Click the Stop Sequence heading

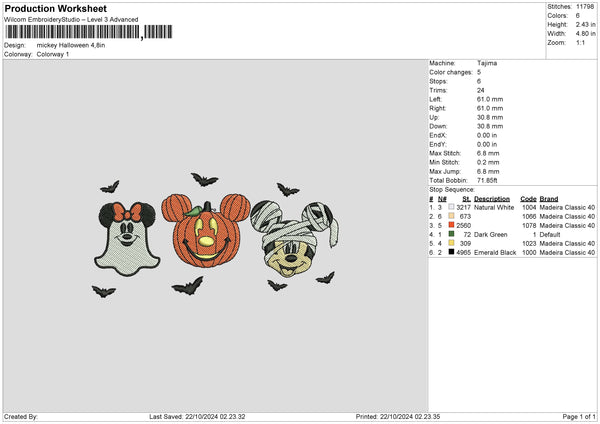point(452,190)
